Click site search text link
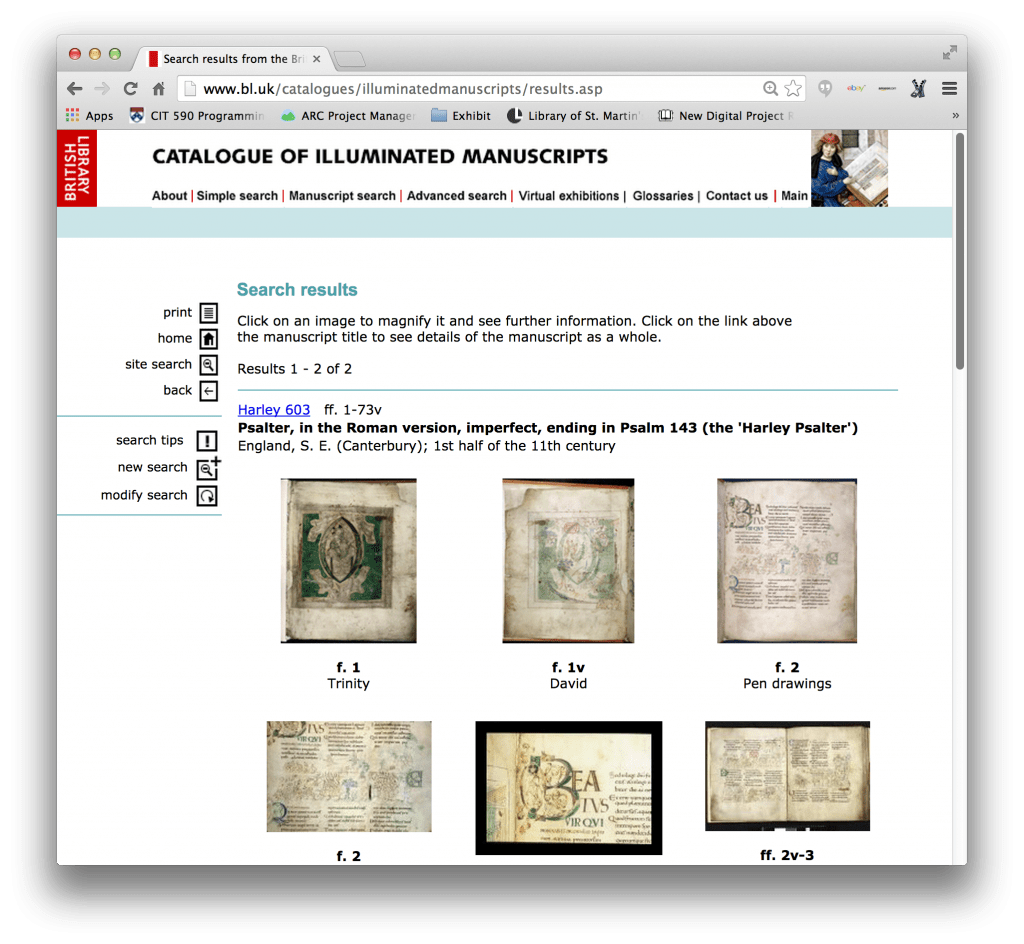Viewport: 1024px width, 944px height. click(158, 364)
